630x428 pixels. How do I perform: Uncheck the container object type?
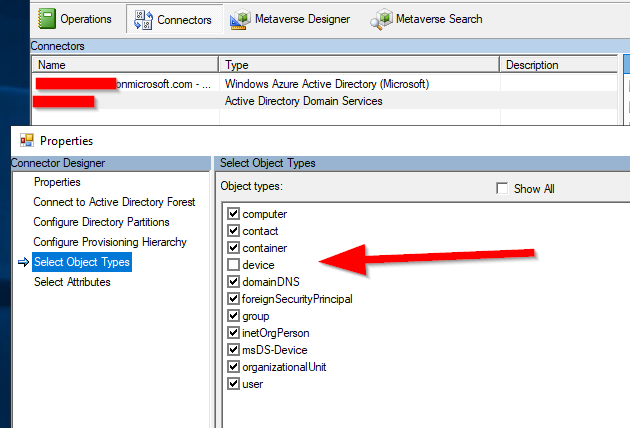tap(233, 248)
